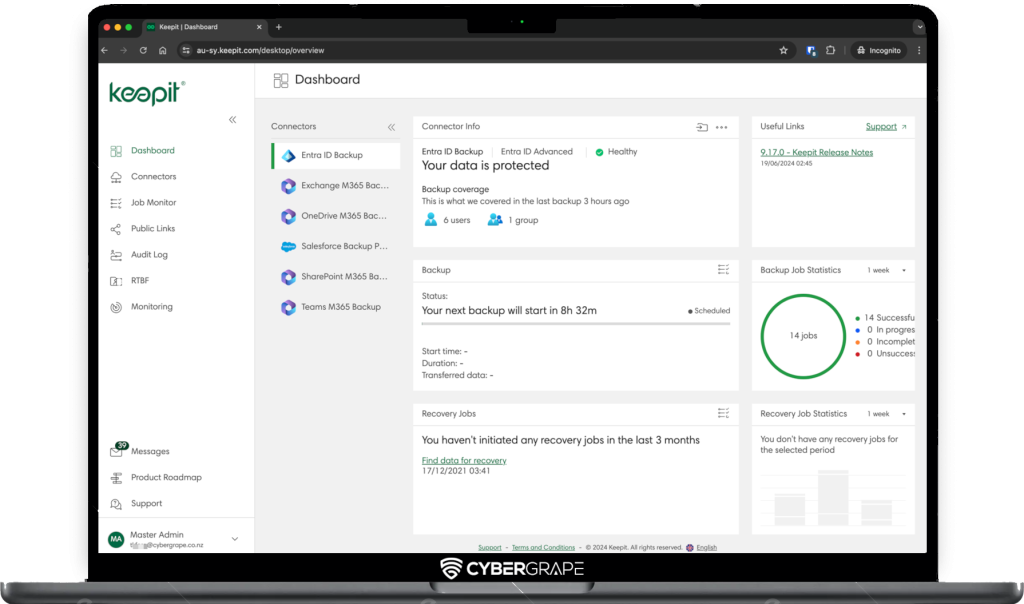
Task: Click the Recovery Jobs list-settings icon
Action: tap(723, 413)
